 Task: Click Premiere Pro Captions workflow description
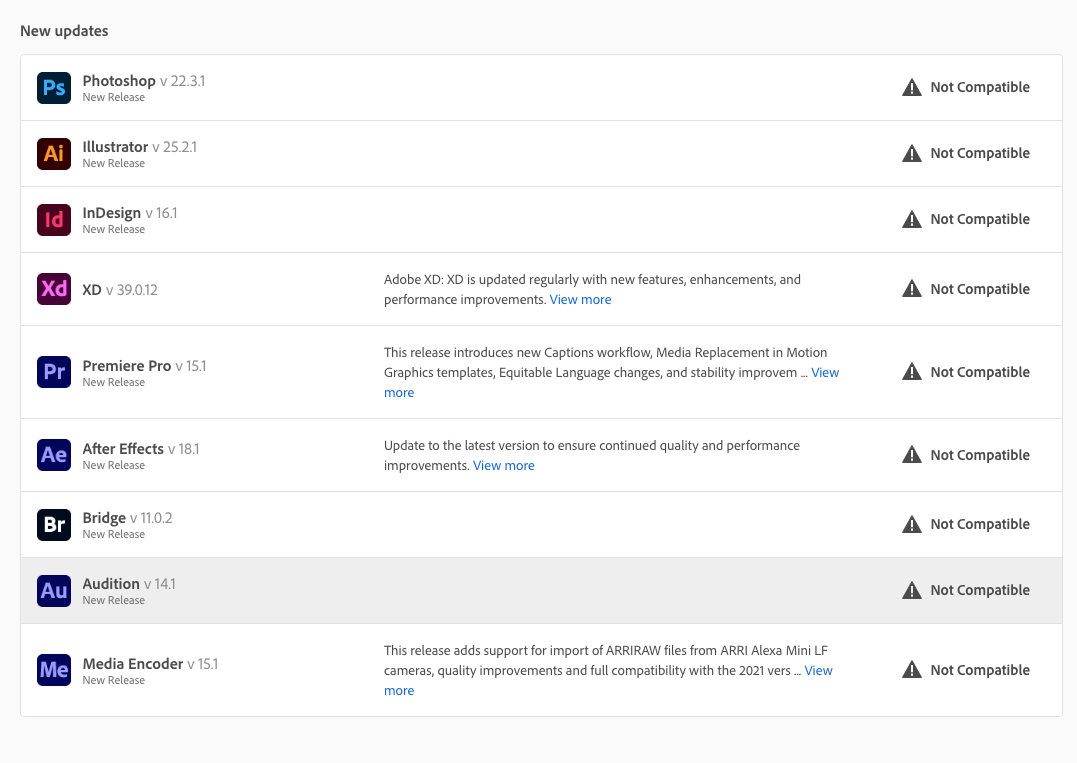click(611, 372)
